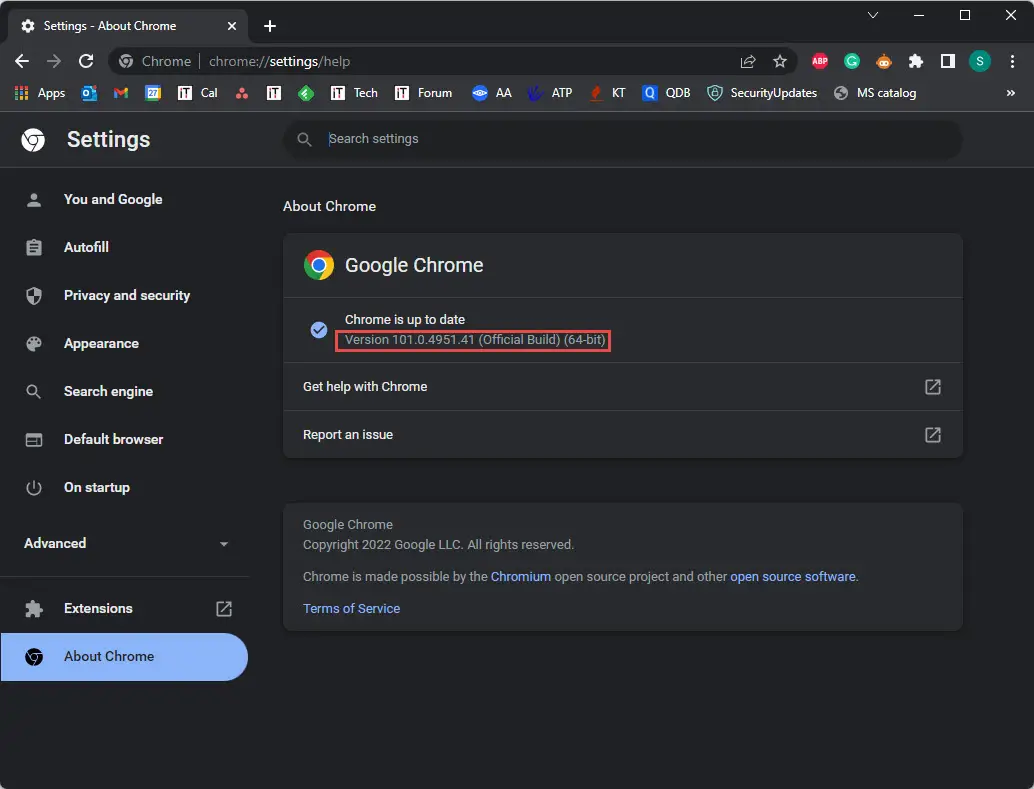Open Appearance settings
This screenshot has width=1034, height=789.
[101, 344]
